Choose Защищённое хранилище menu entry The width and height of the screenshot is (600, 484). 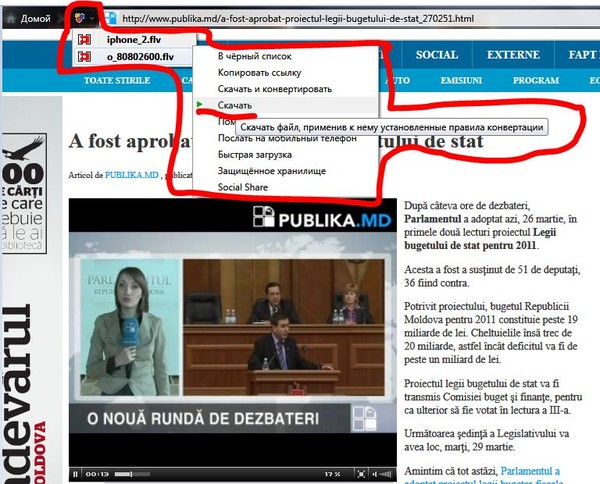[x=272, y=171]
